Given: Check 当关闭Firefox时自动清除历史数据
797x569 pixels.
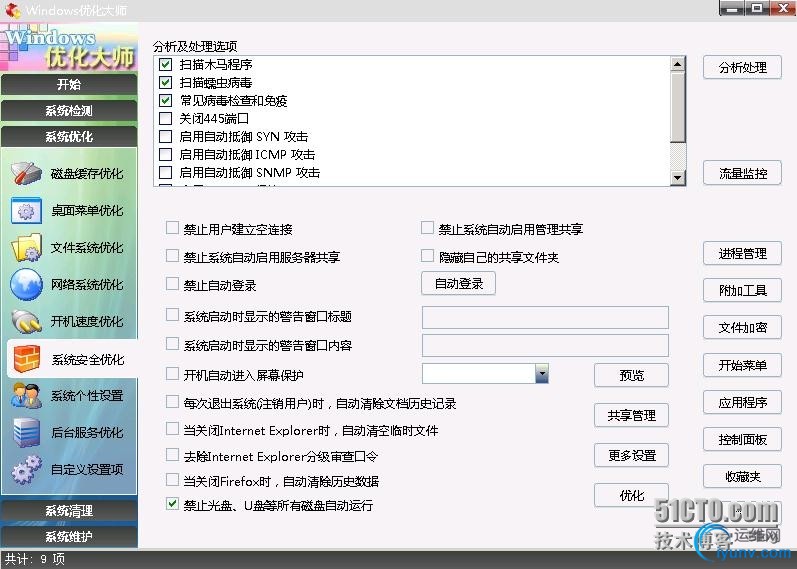Looking at the screenshot, I should (172, 480).
